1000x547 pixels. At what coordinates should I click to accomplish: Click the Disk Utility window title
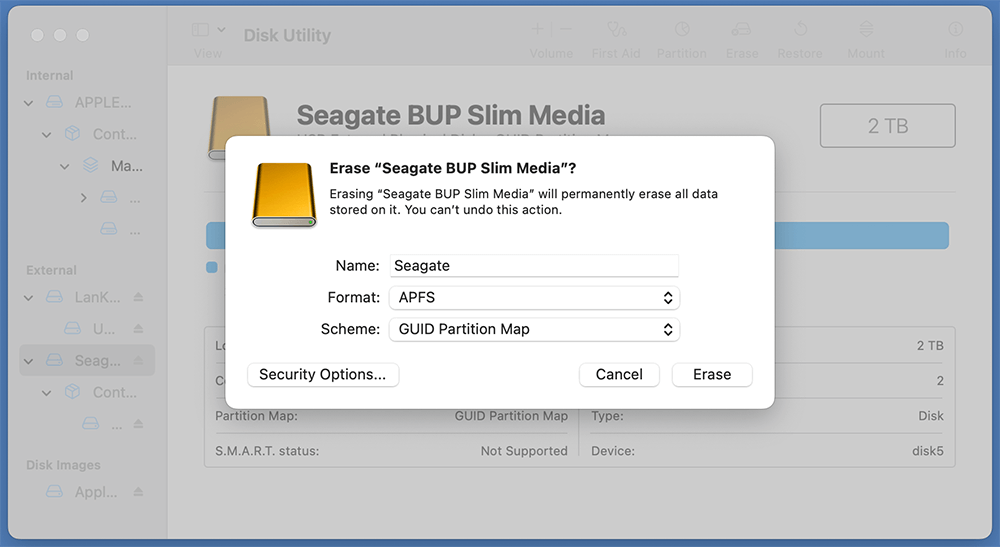coord(287,35)
